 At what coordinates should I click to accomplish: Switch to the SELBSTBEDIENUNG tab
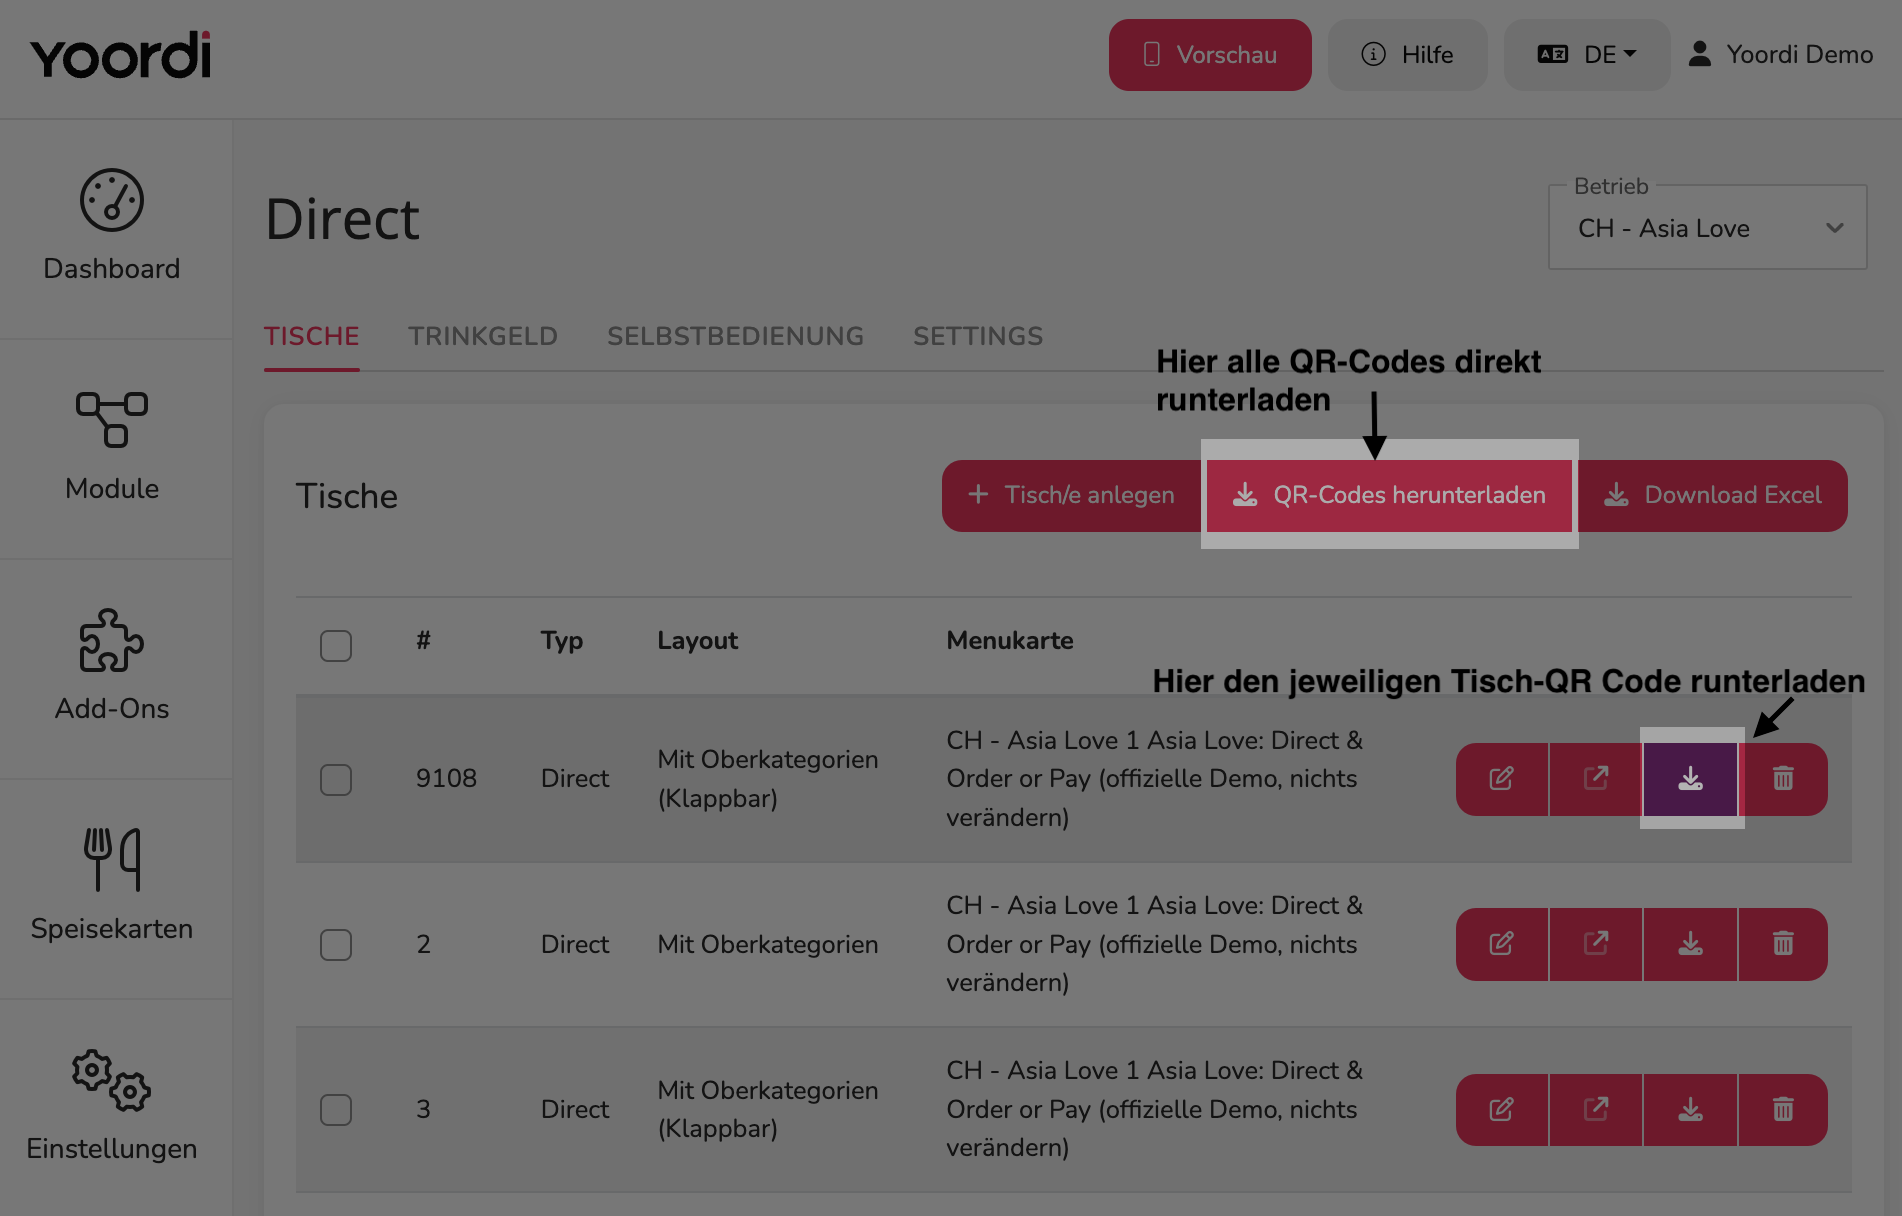tap(736, 336)
